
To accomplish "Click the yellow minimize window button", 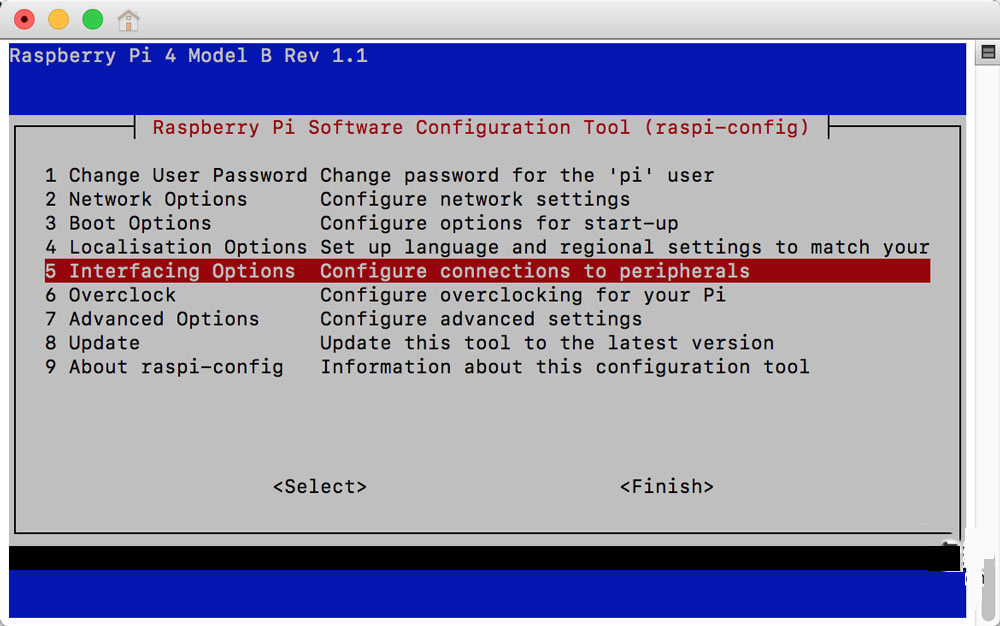I will pyautogui.click(x=59, y=19).
